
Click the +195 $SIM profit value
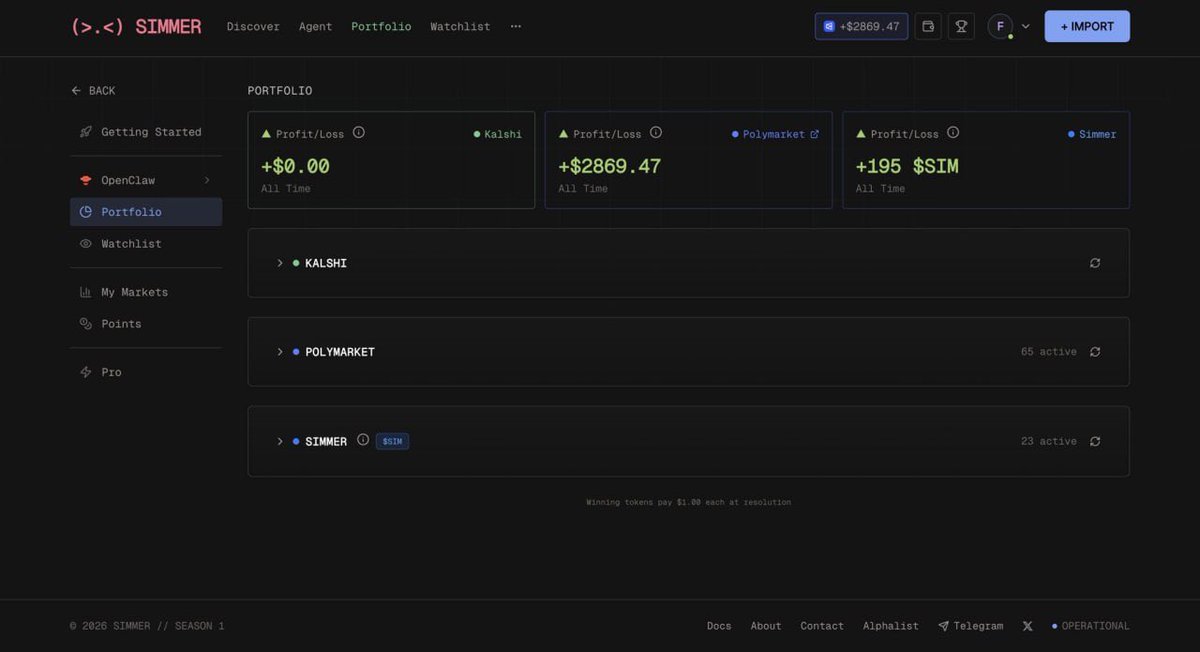point(907,166)
